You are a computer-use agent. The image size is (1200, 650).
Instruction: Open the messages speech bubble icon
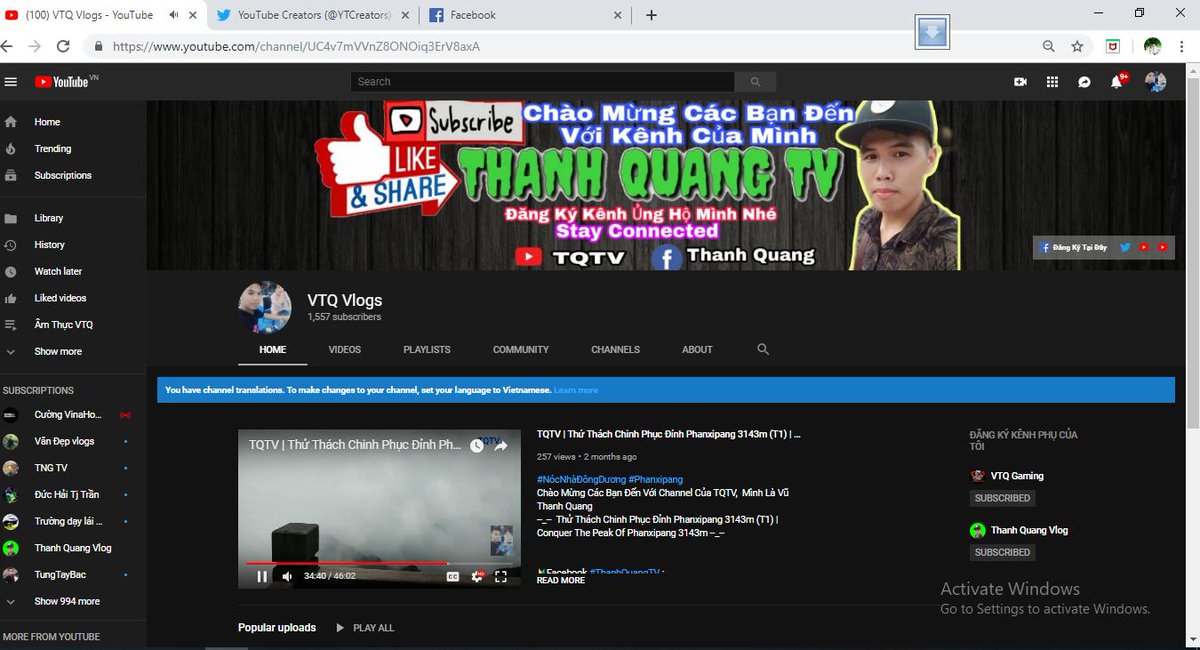(x=1084, y=82)
